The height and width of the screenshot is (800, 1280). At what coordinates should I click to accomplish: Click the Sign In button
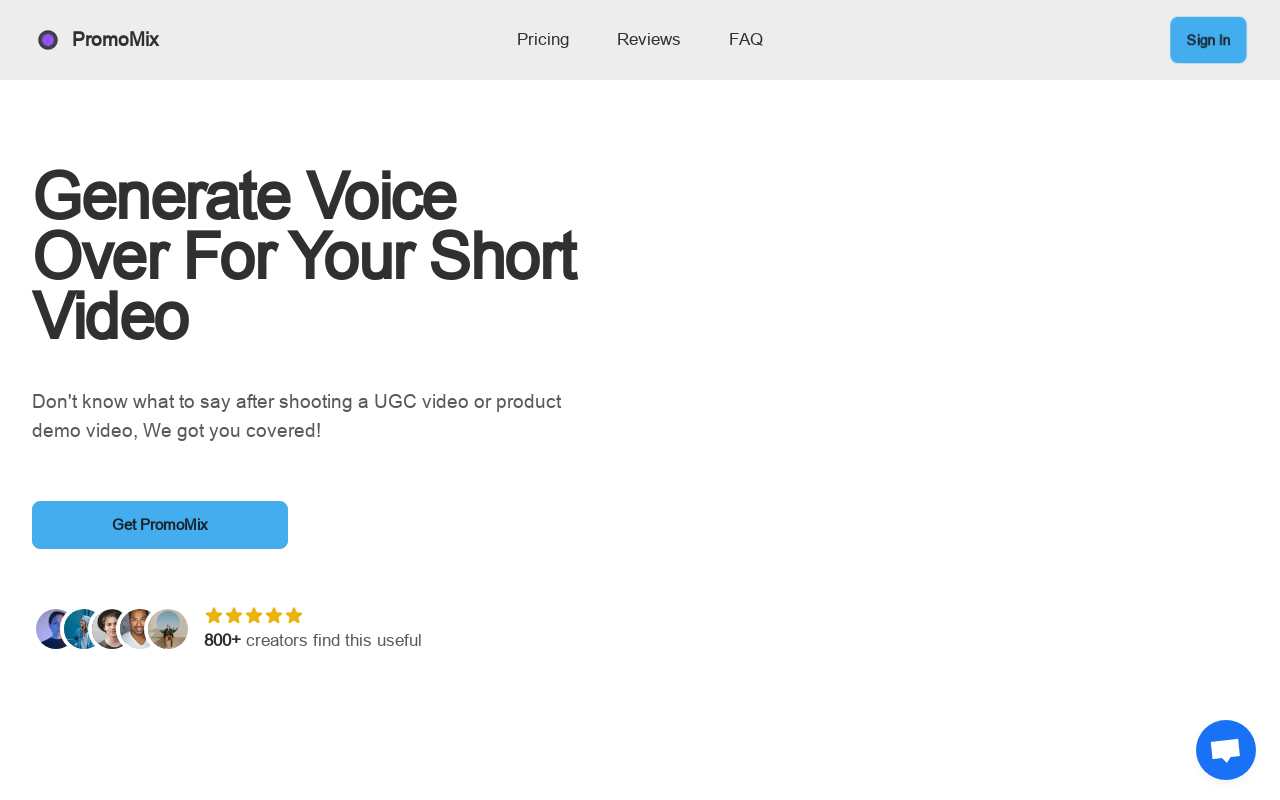pyautogui.click(x=1208, y=40)
